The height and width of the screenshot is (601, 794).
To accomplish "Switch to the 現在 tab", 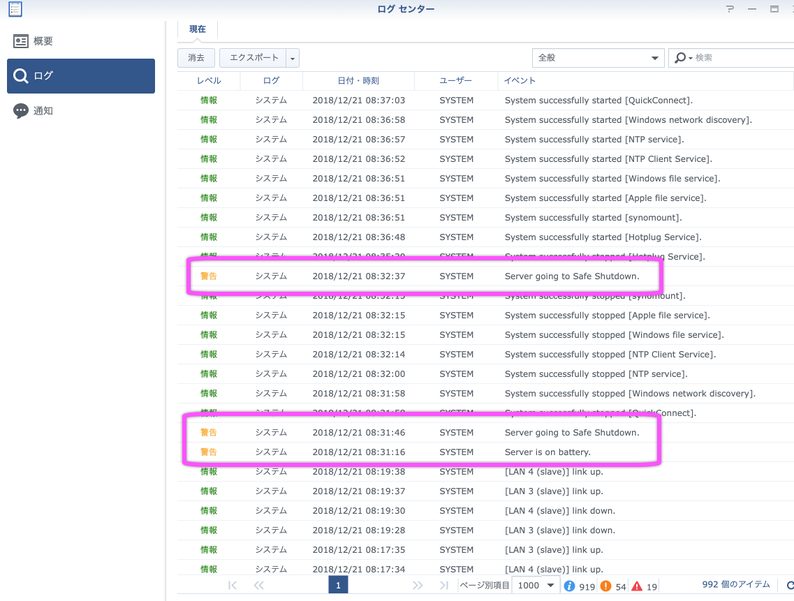I will pos(197,29).
